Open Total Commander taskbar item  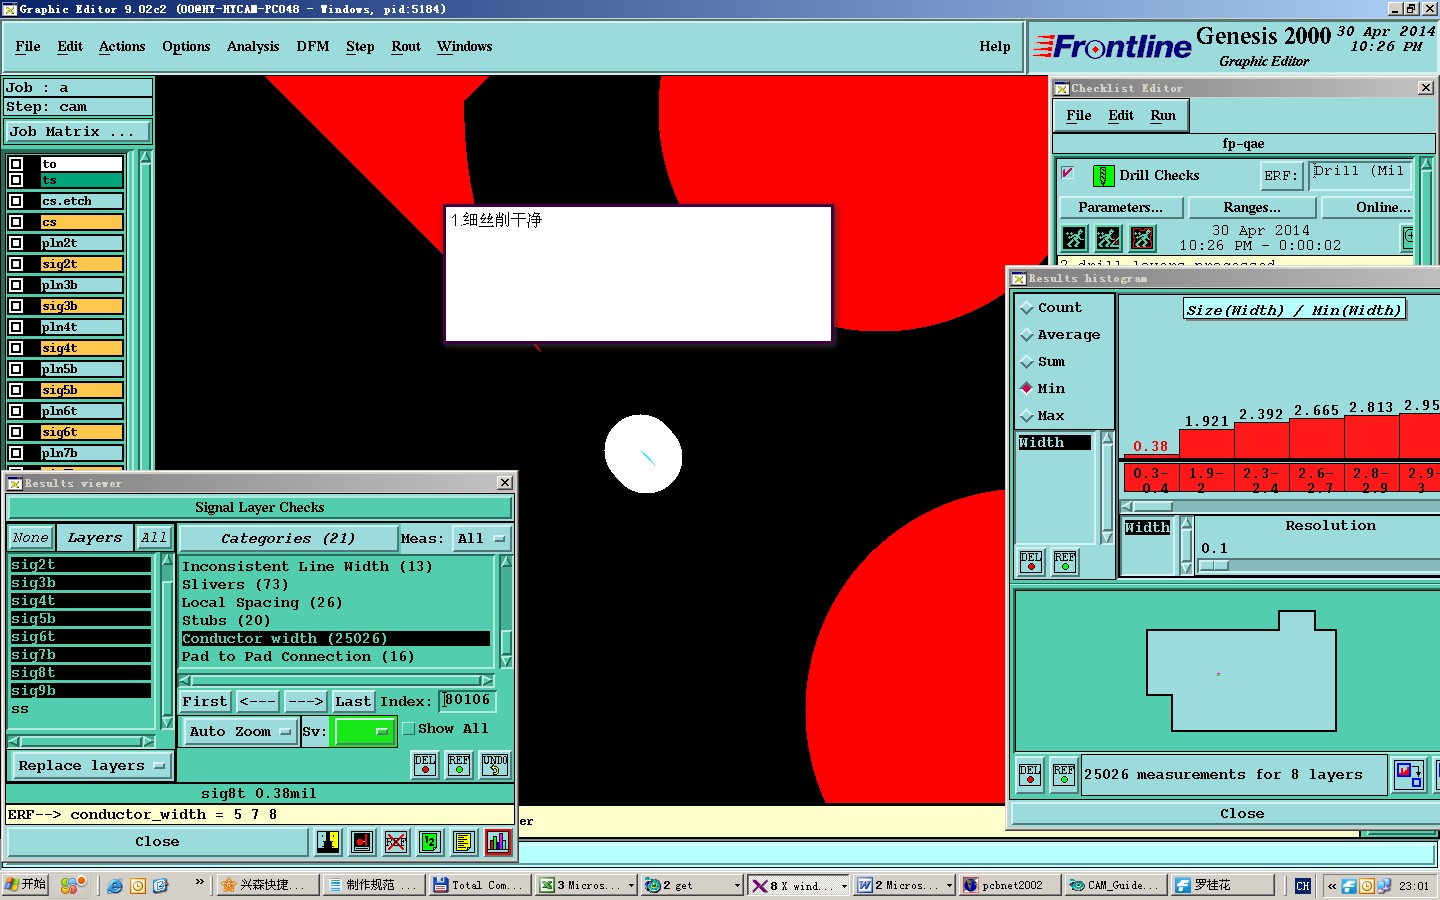pos(480,885)
